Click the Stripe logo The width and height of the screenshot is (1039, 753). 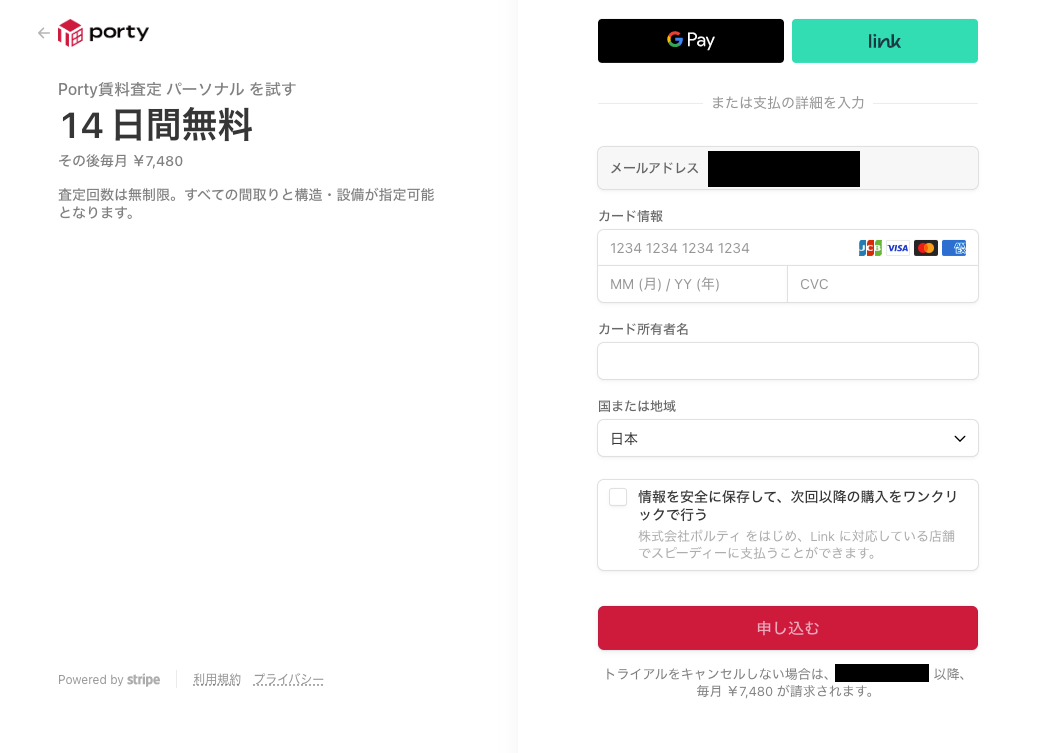tap(143, 680)
